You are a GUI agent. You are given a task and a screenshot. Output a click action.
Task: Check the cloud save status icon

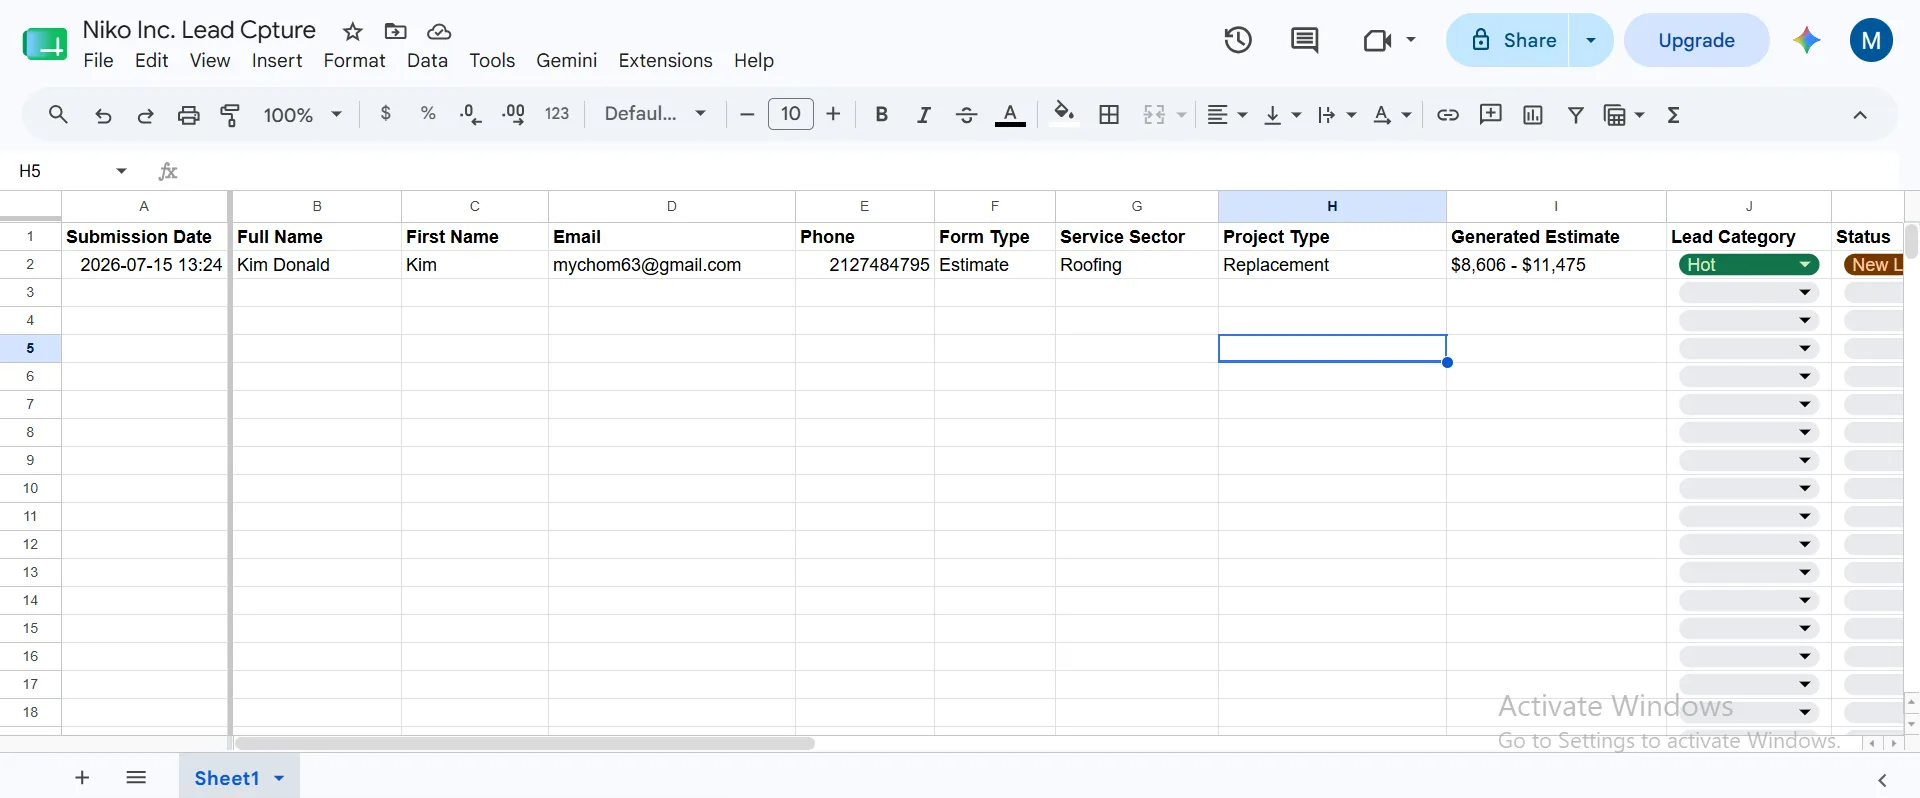439,31
